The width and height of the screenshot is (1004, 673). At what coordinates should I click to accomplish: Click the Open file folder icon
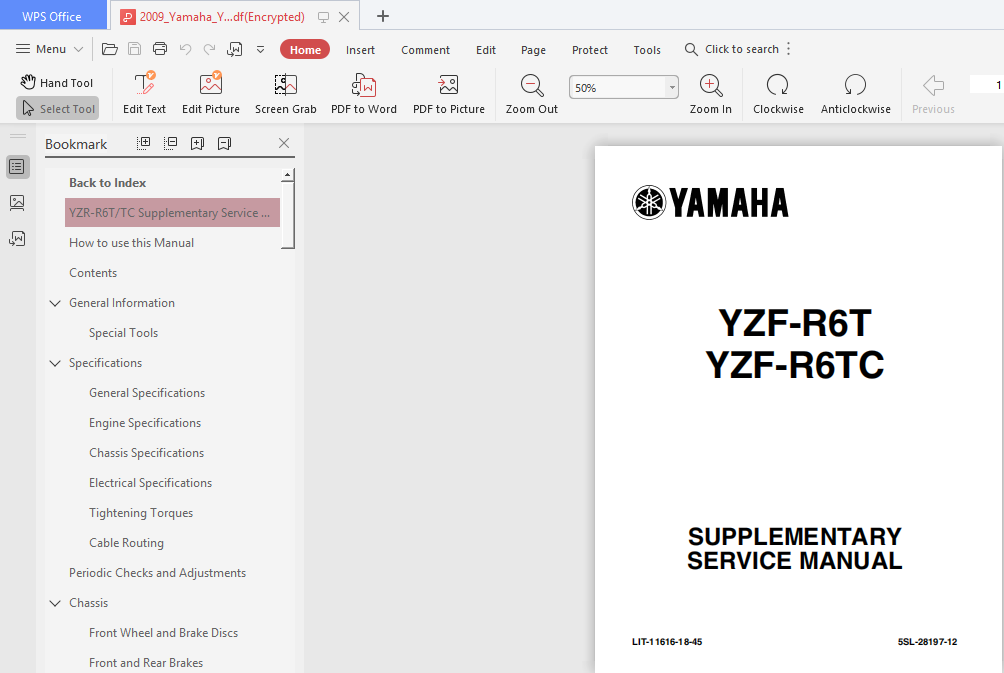point(109,49)
